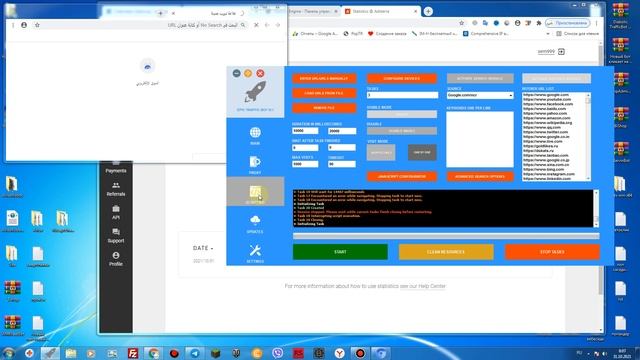Select https://www.youtube.com in referrer list
This screenshot has width=640, height=360.
click(547, 99)
